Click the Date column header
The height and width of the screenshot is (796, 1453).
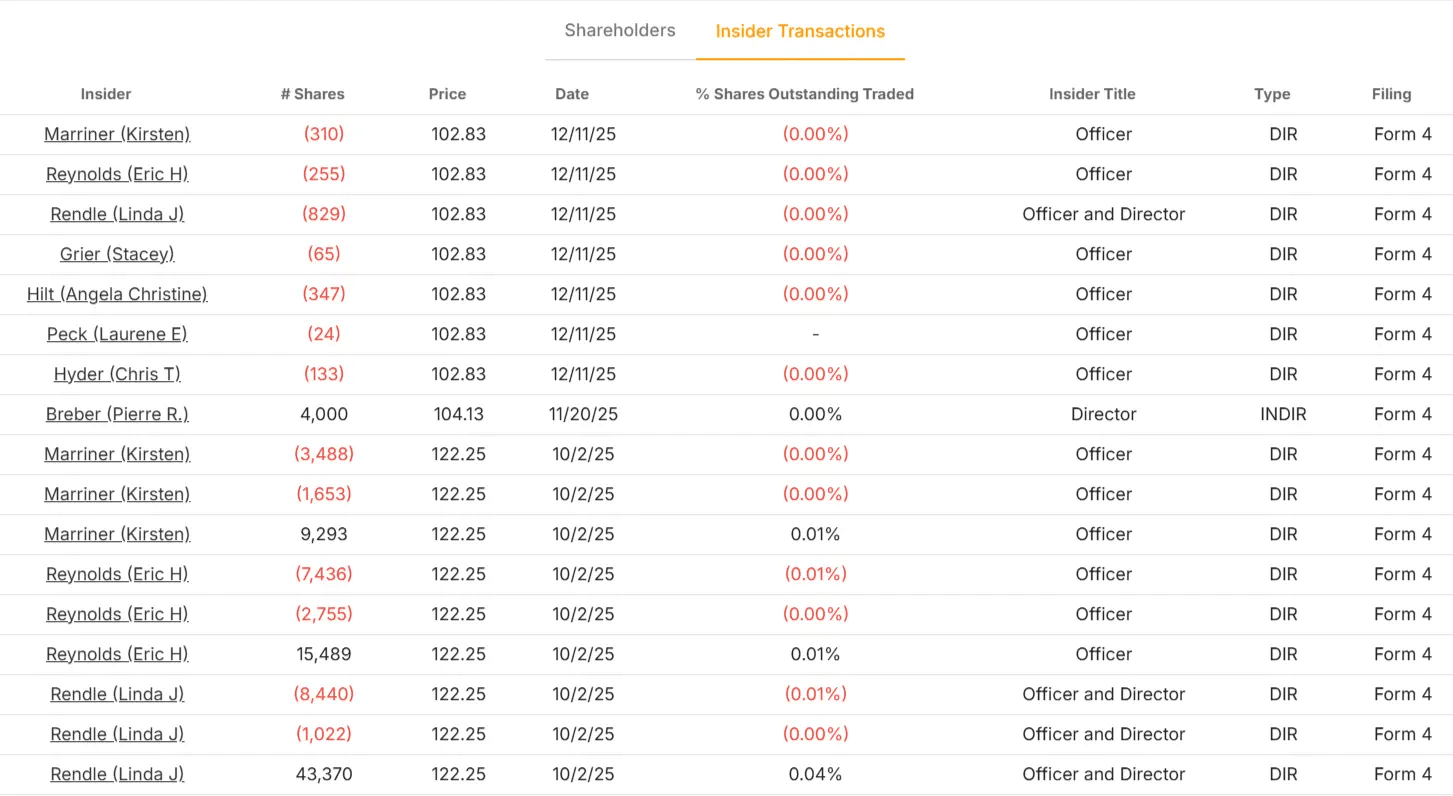(572, 94)
